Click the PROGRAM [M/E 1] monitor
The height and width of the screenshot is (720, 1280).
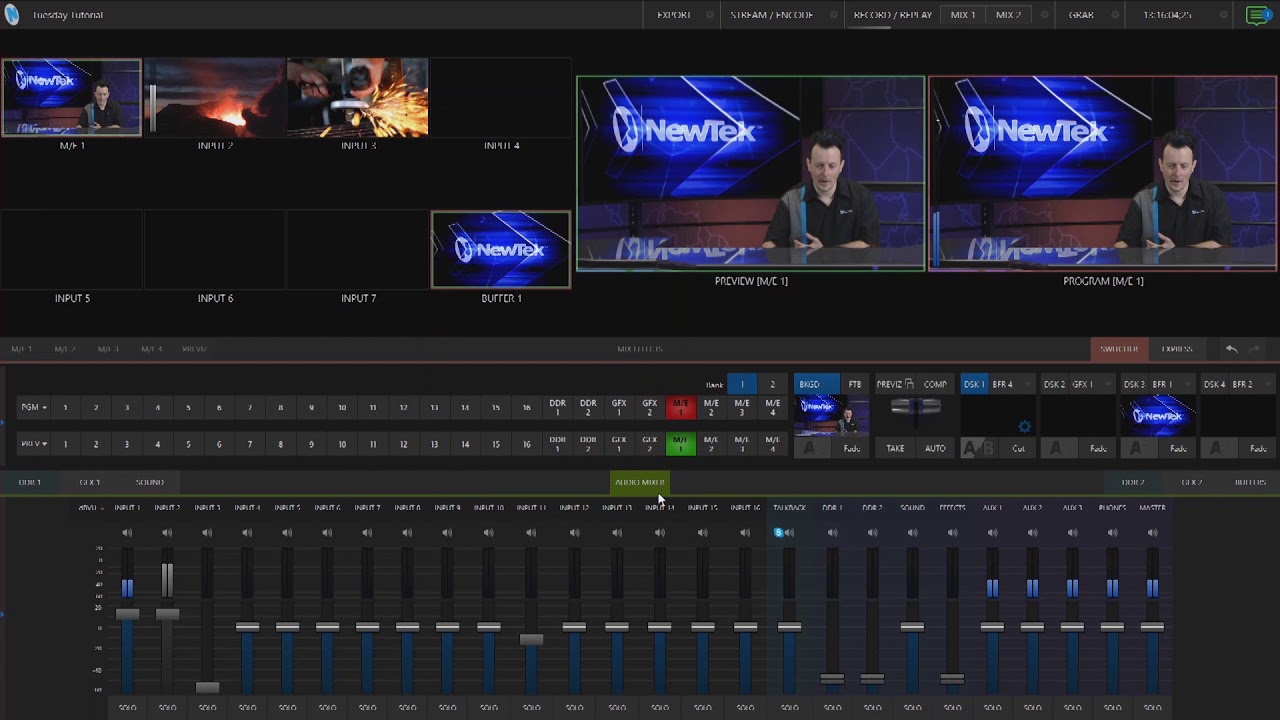pyautogui.click(x=1103, y=174)
